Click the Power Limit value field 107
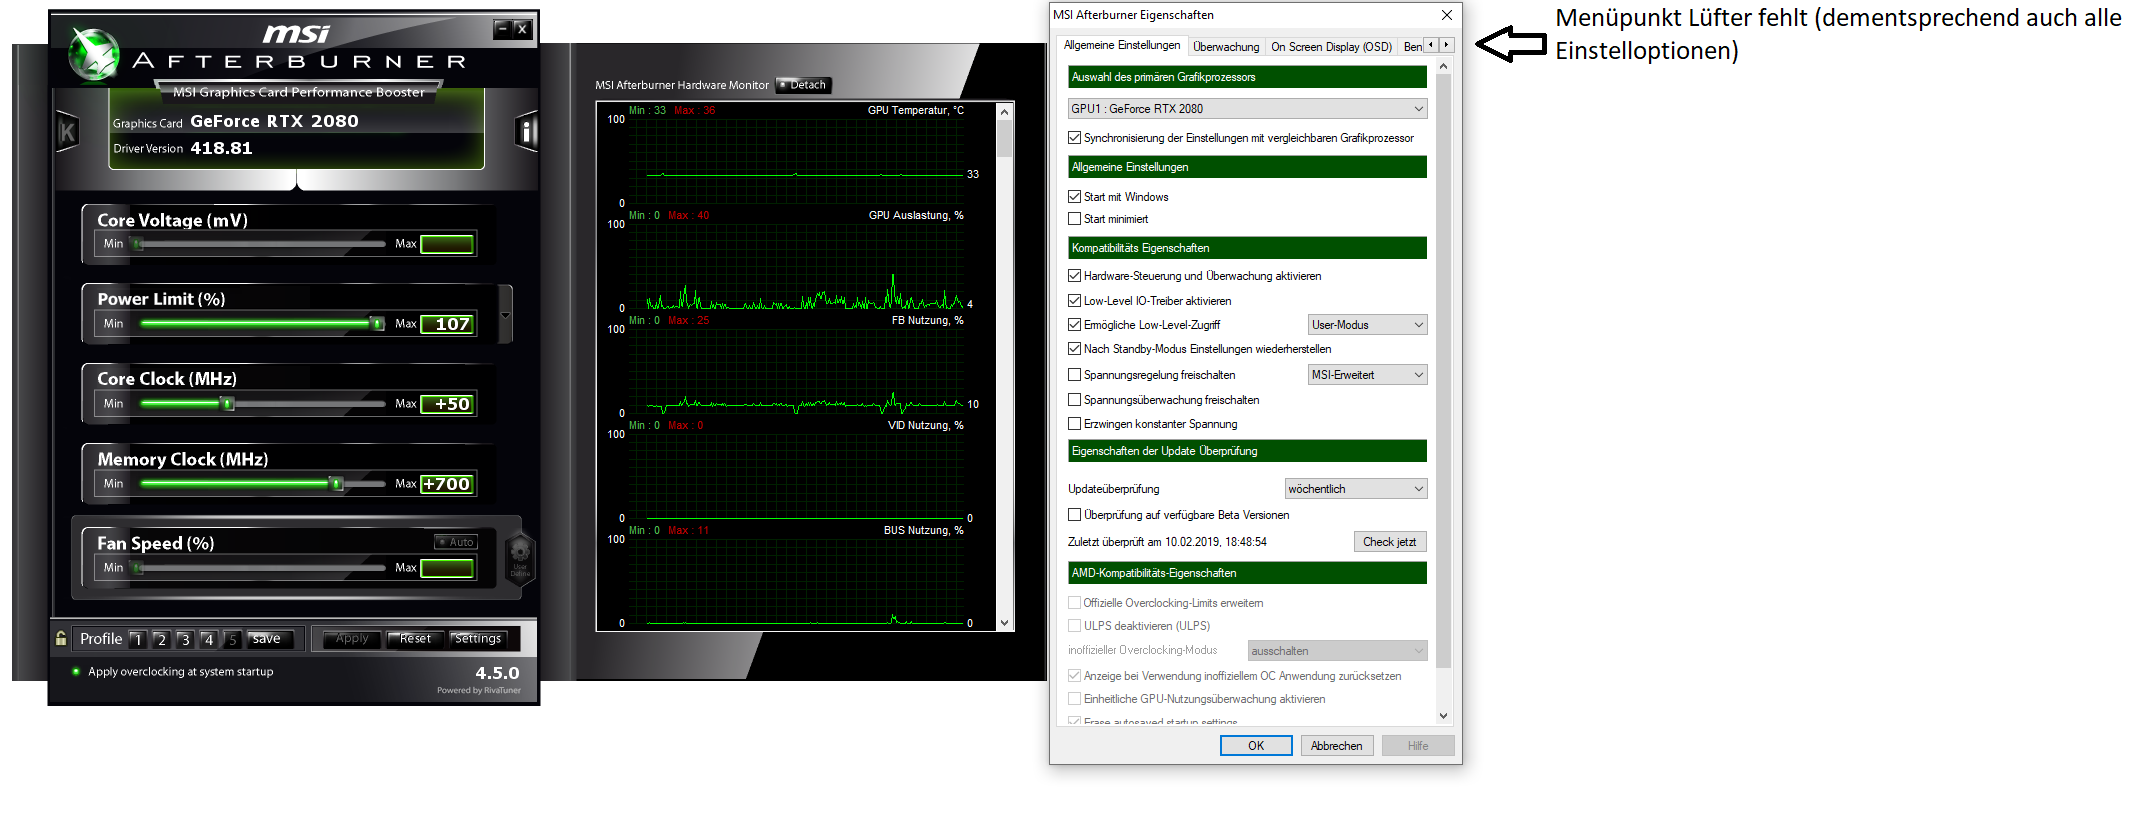The height and width of the screenshot is (818, 2149). 448,324
